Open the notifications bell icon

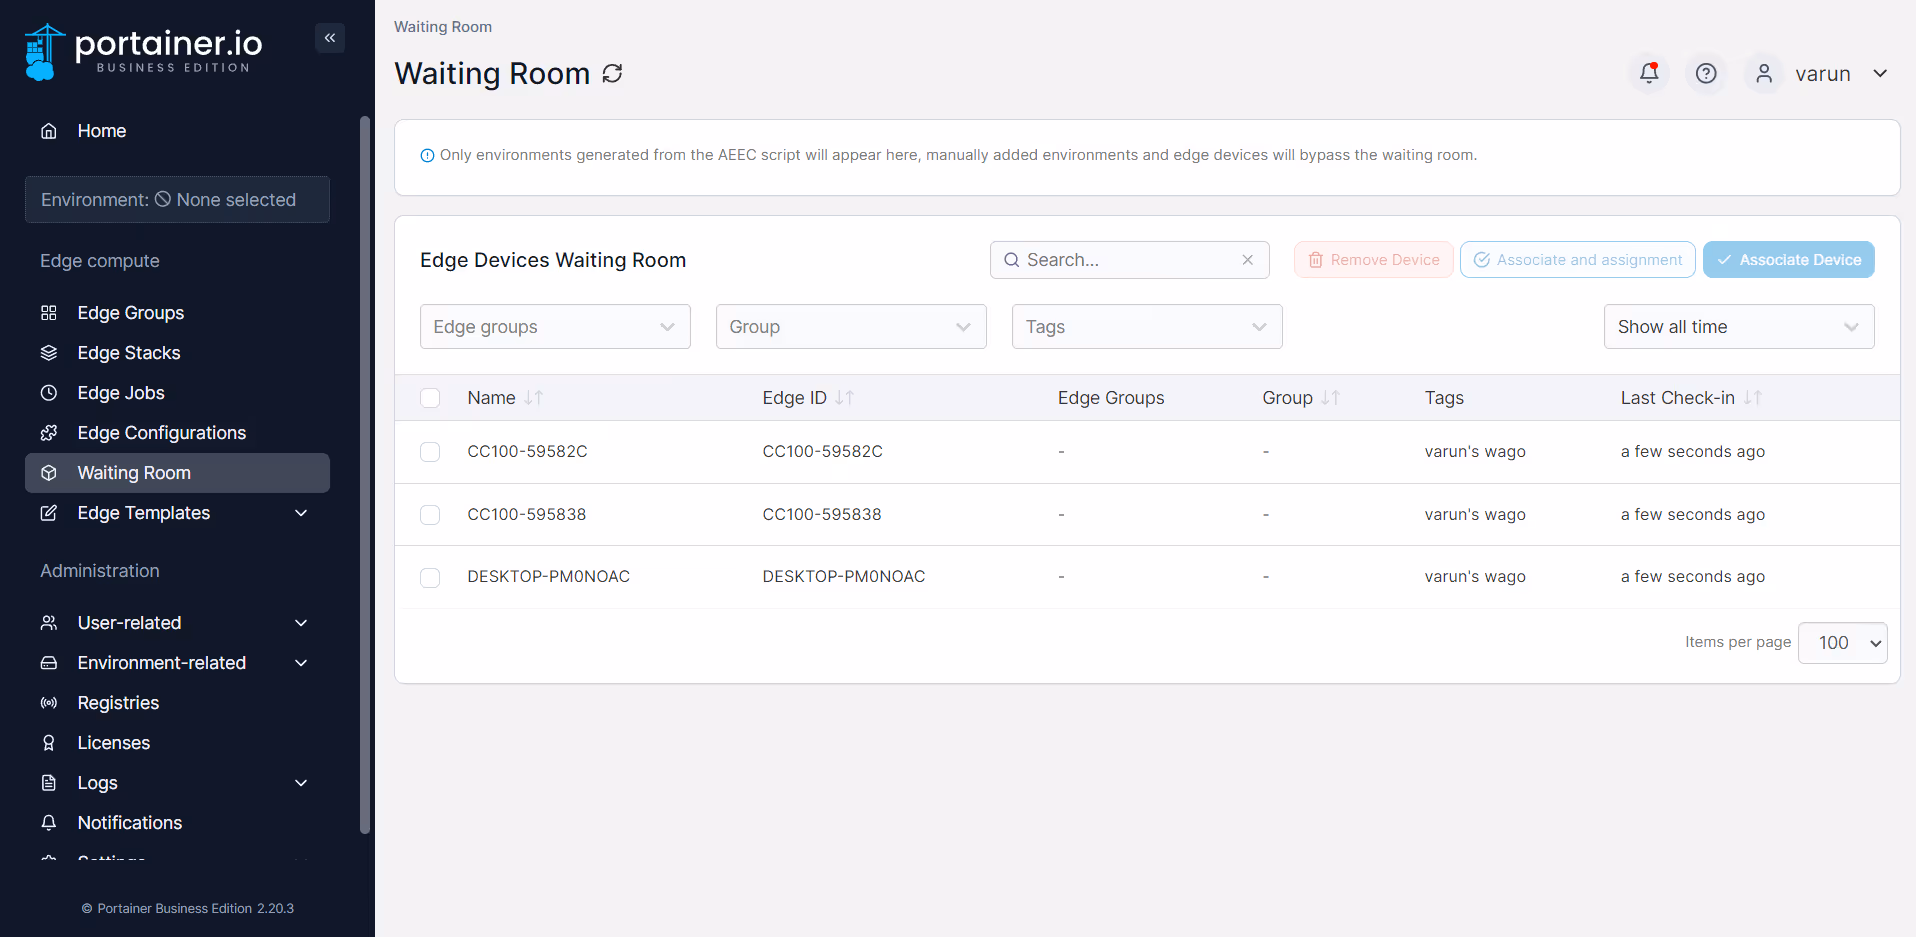pos(1649,73)
